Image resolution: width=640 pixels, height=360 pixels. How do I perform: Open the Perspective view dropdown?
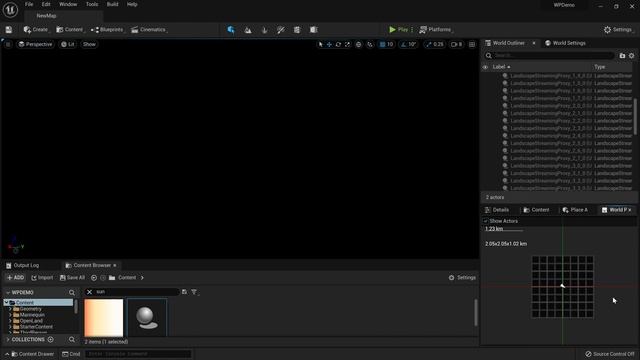point(36,44)
